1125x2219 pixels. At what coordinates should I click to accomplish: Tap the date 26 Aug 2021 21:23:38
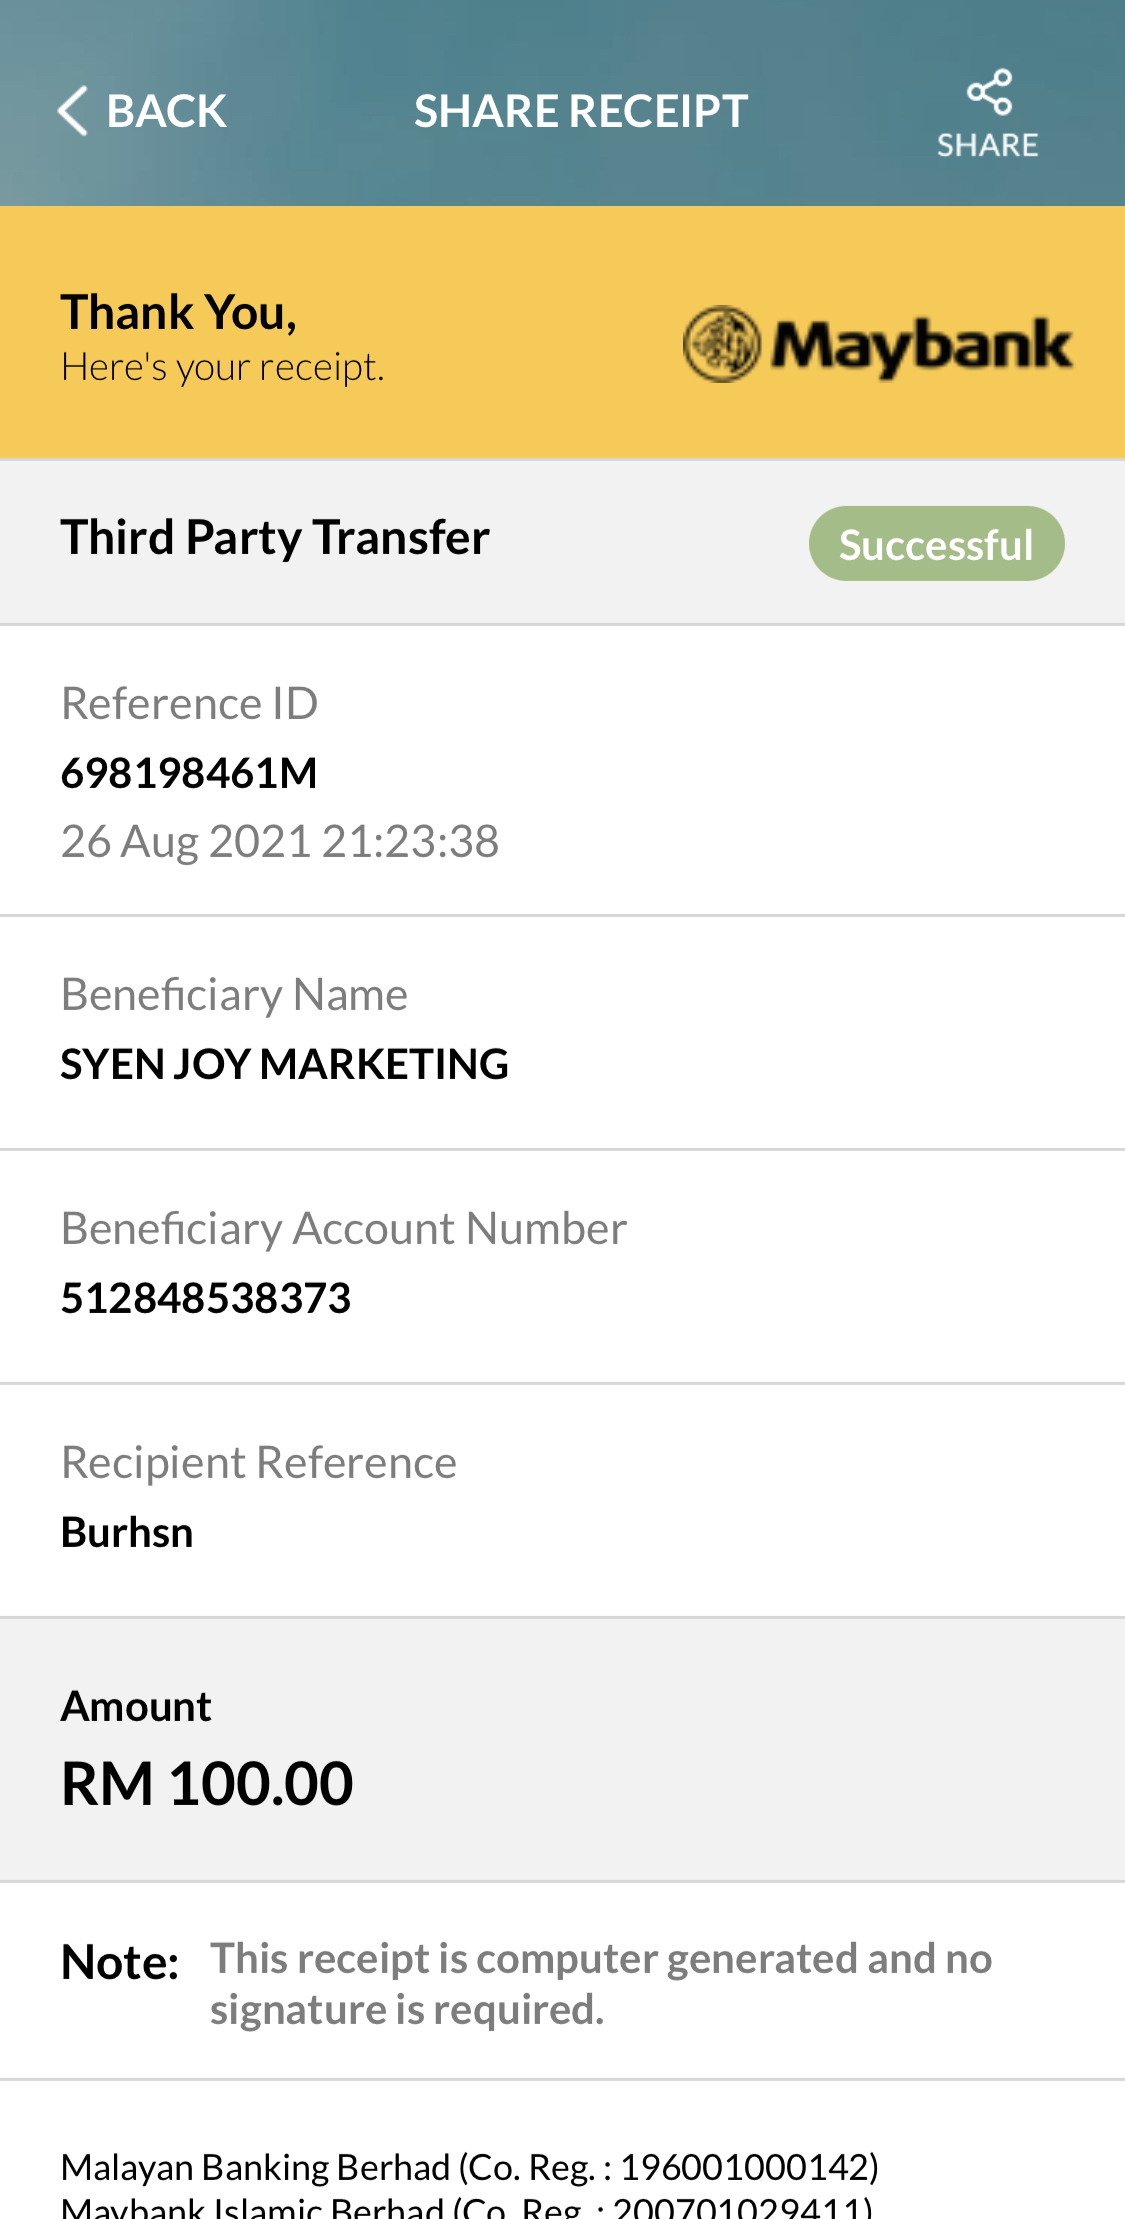[280, 841]
